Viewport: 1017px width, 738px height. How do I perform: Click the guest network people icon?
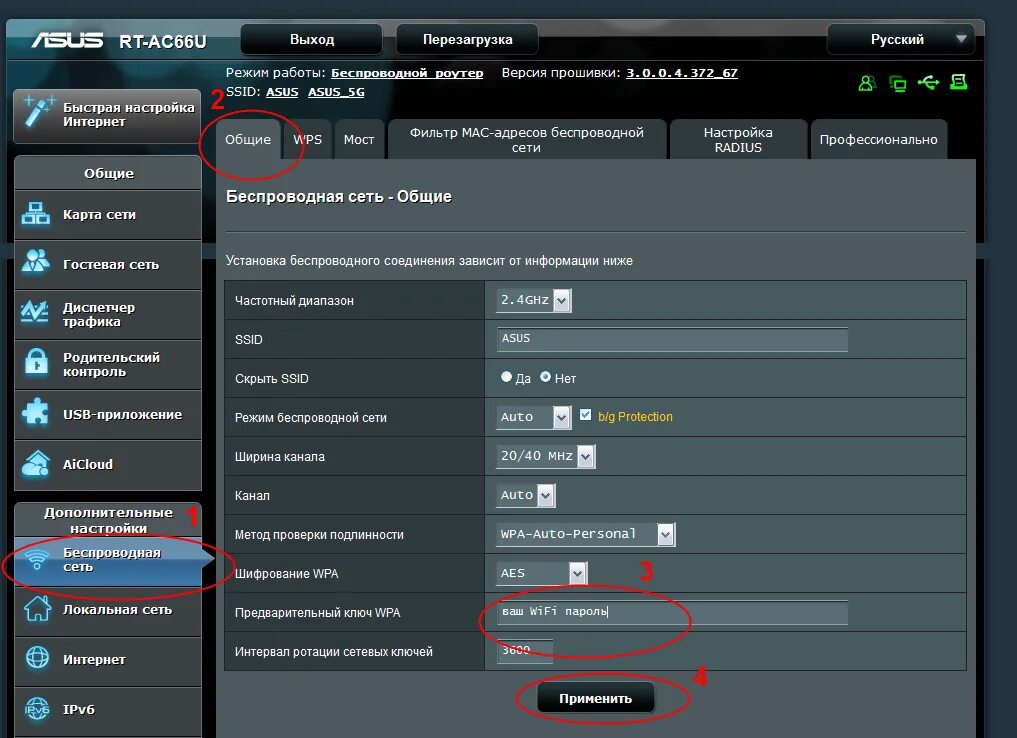pyautogui.click(x=36, y=261)
